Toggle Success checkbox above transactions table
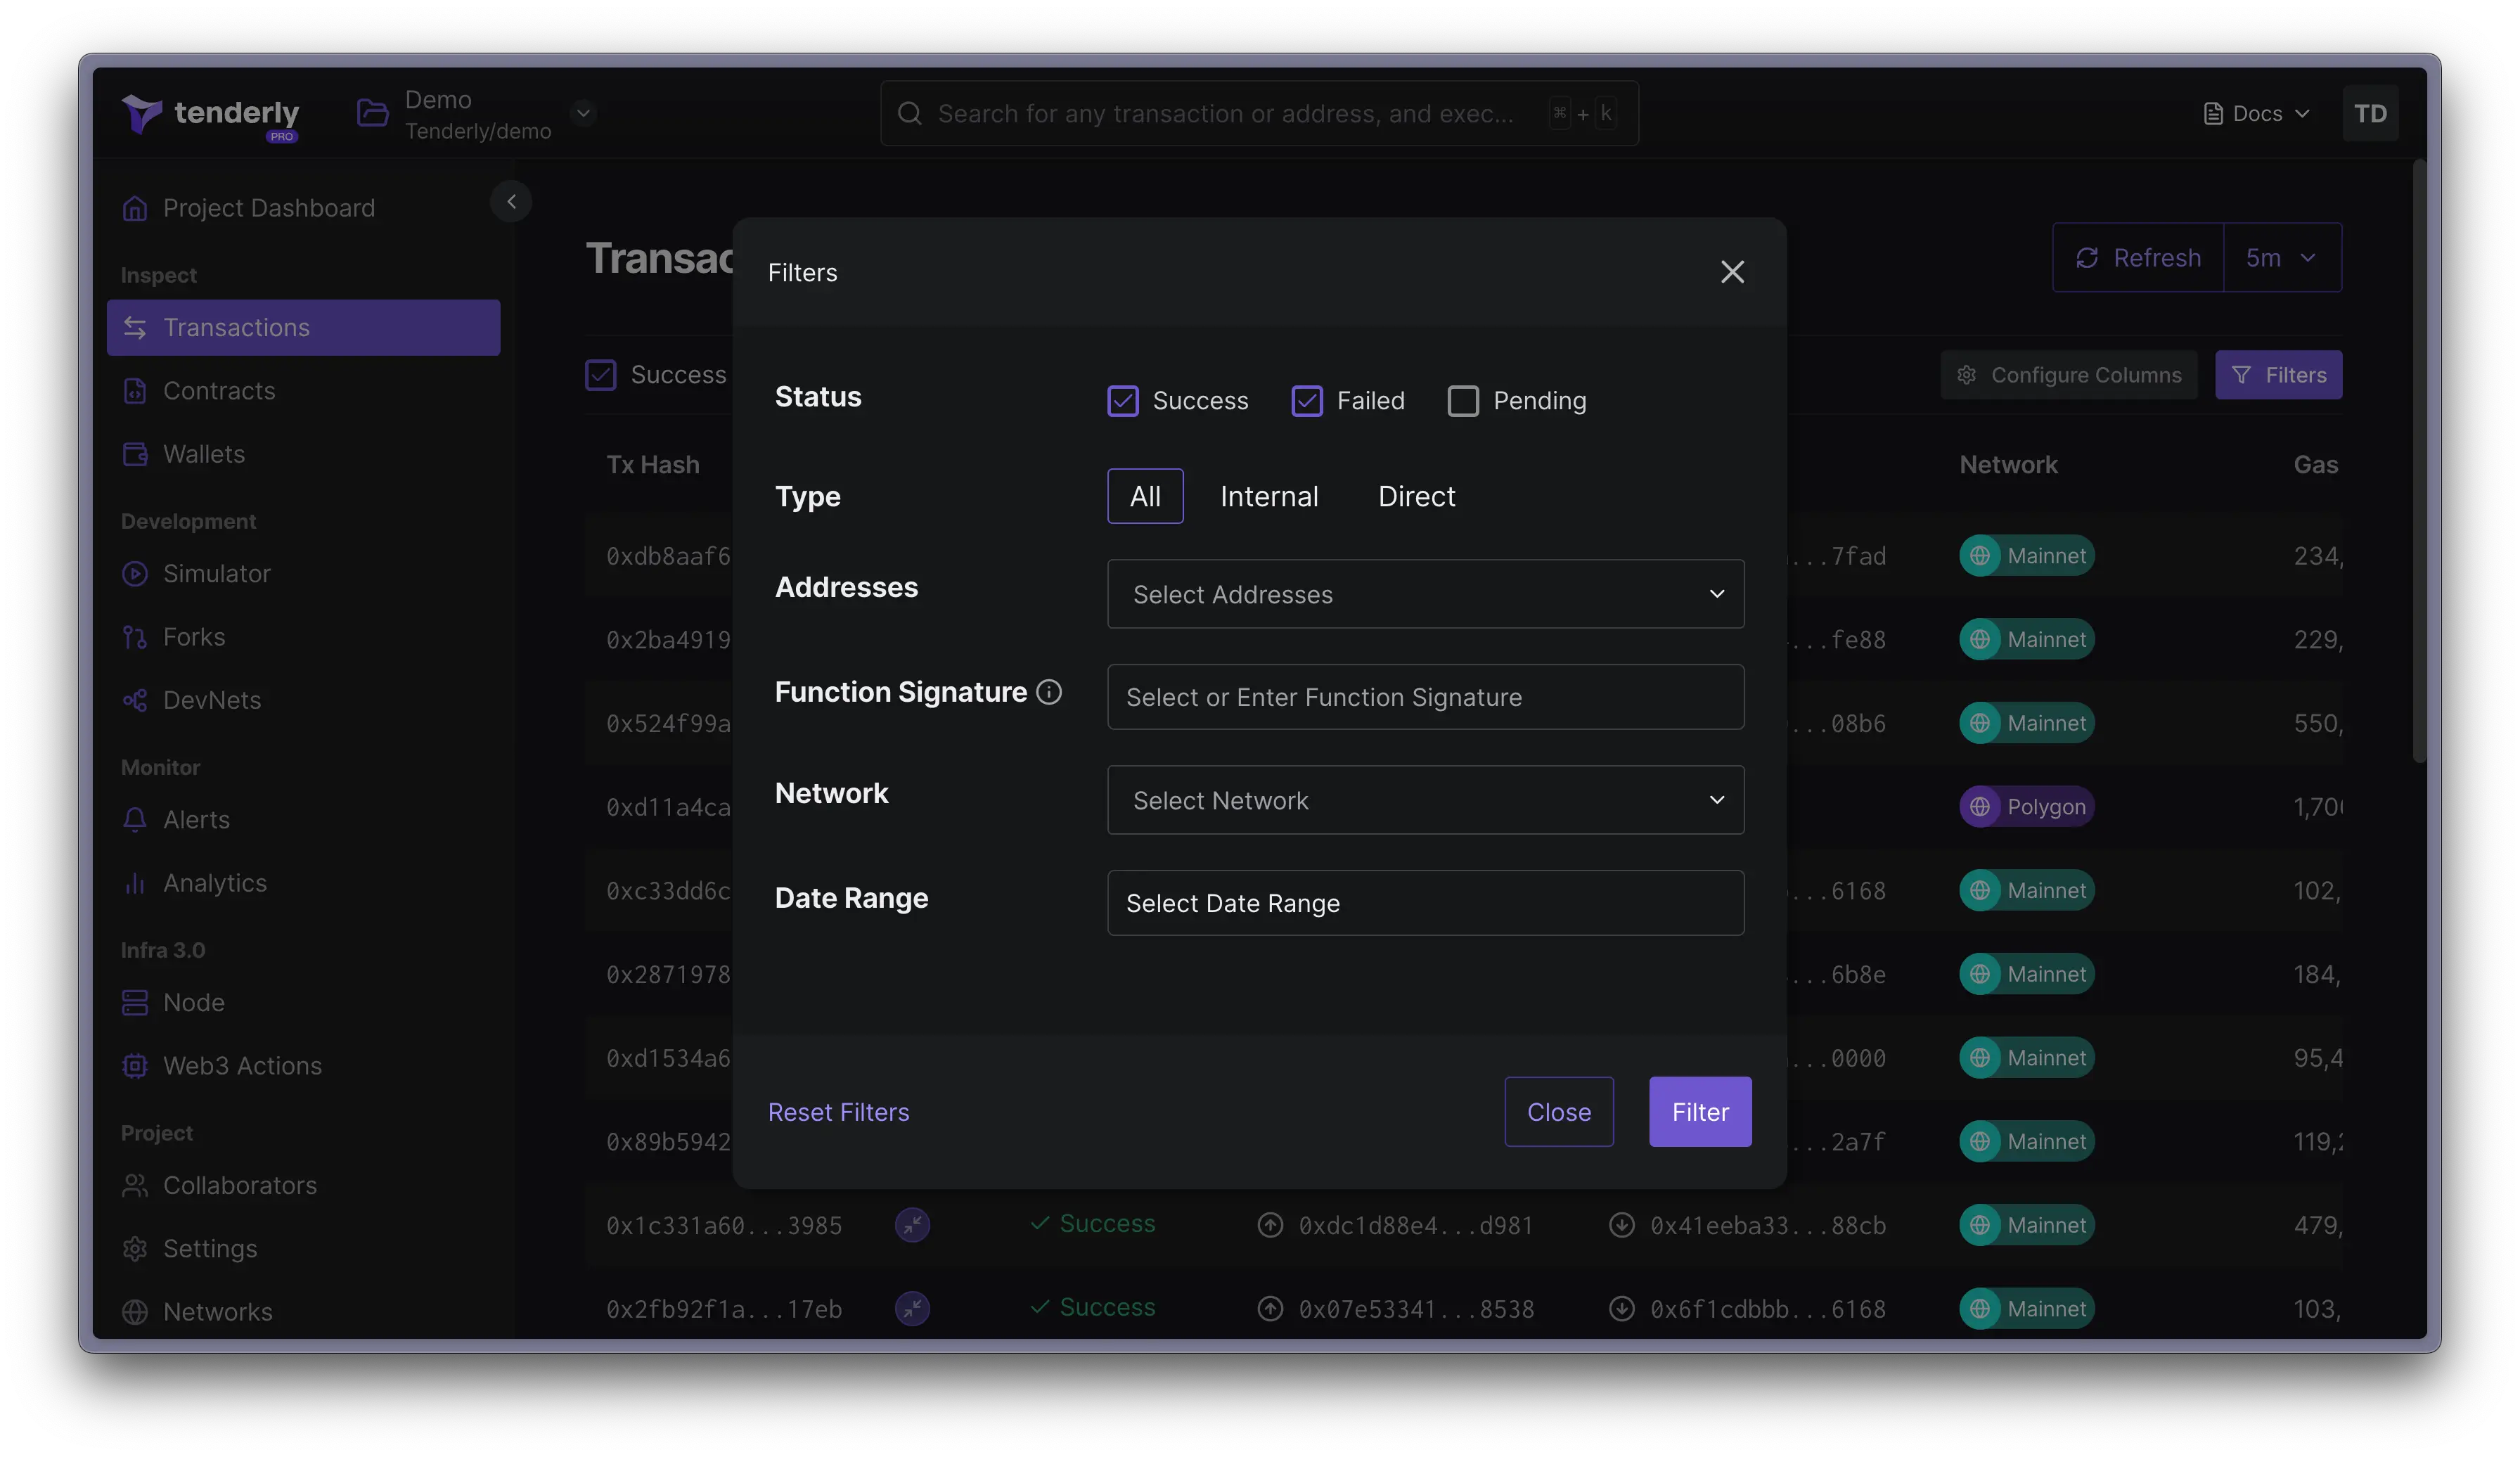 [x=601, y=375]
